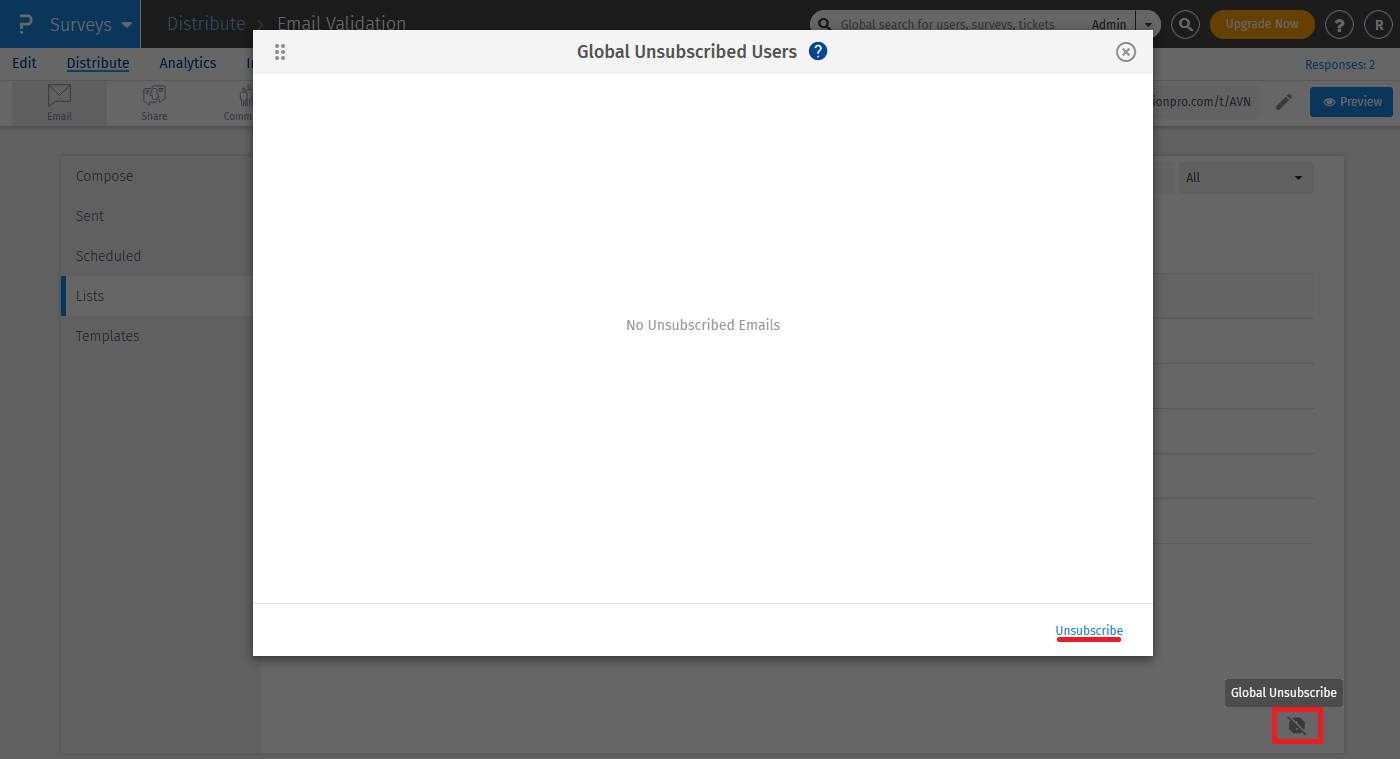Click the Unsubscribe link in the dialog

pos(1089,630)
